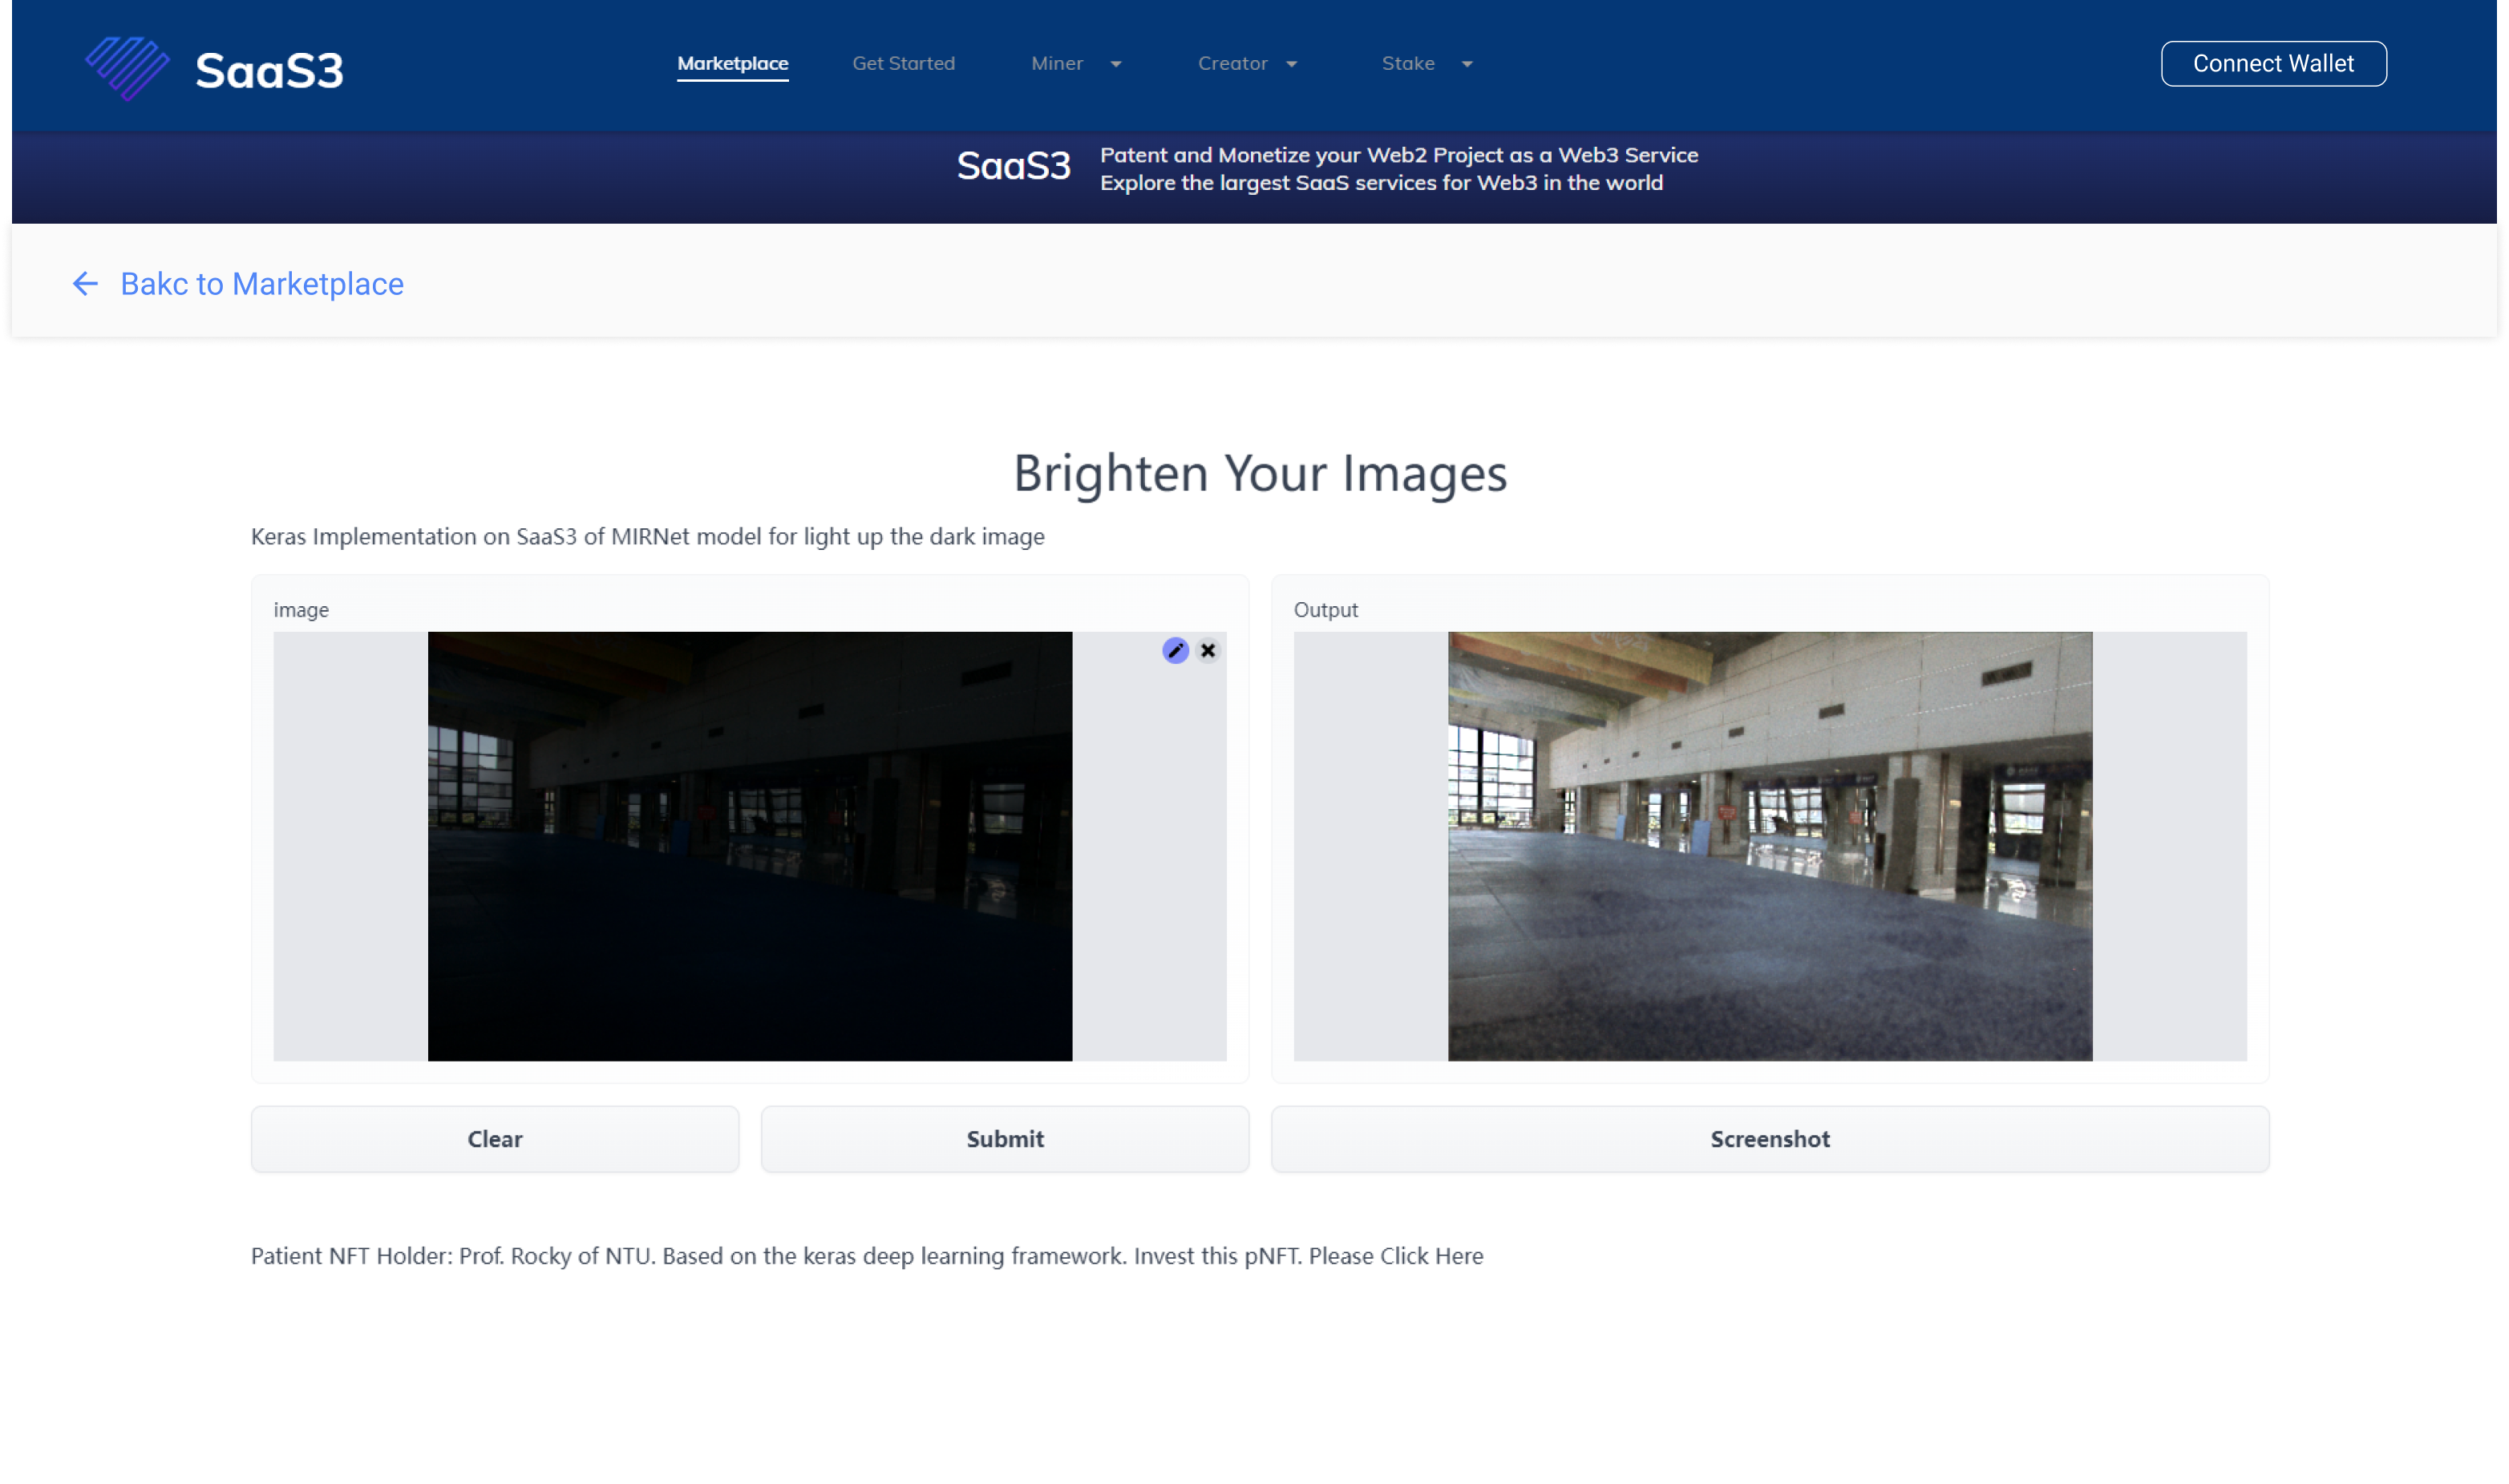This screenshot has height=1484, width=2509.
Task: Click the pencil edit icon on the input image
Action: coord(1175,650)
